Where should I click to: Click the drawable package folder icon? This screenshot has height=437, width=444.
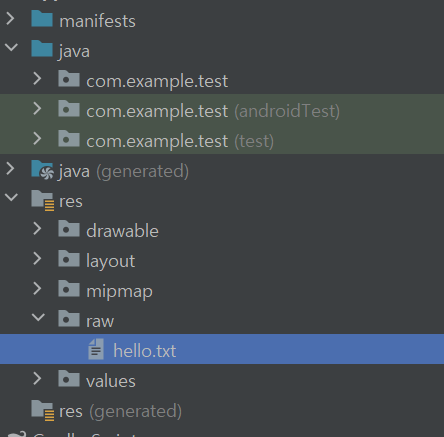(x=69, y=229)
